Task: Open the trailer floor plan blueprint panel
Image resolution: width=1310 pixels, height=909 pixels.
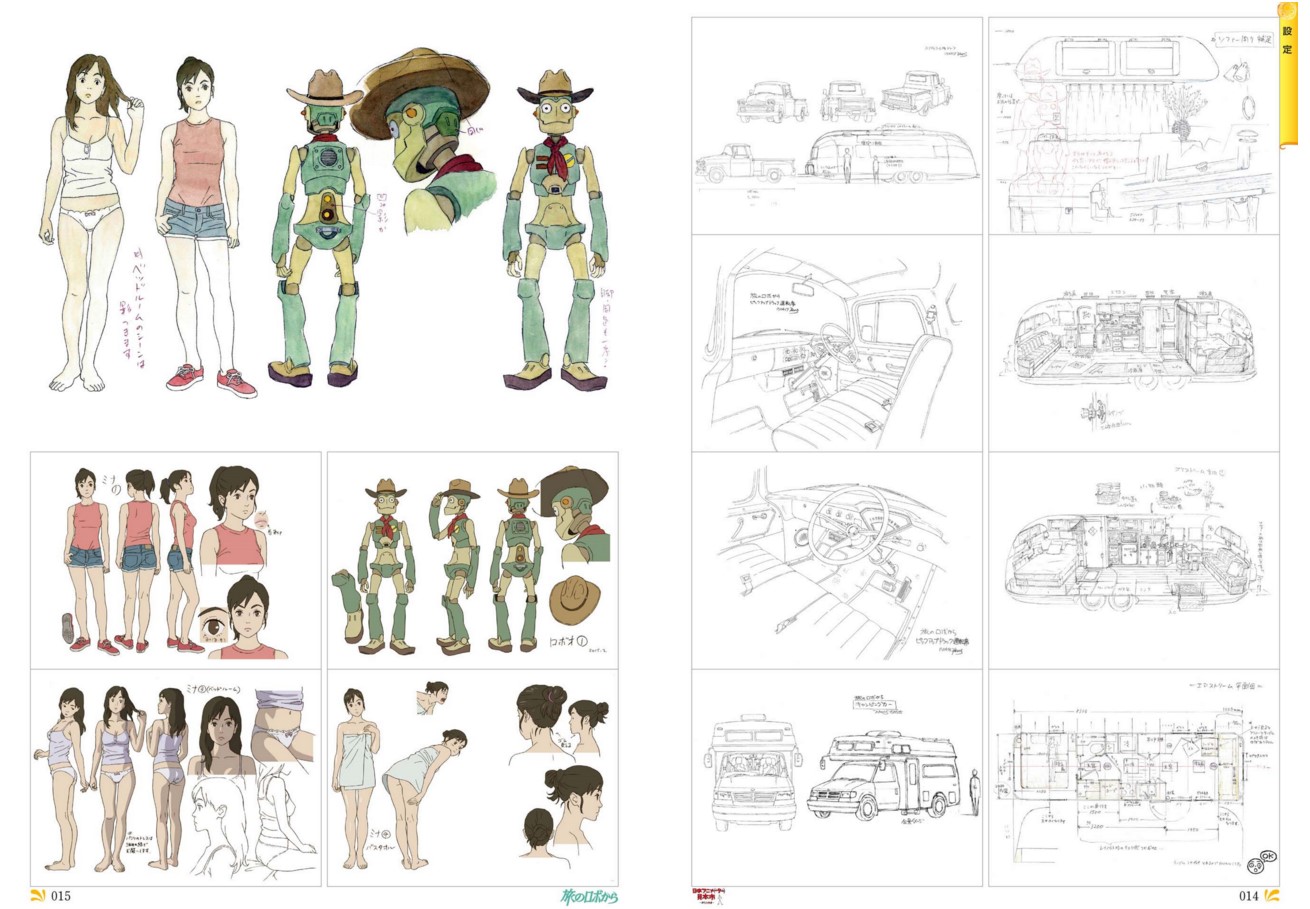Action: point(1133,777)
